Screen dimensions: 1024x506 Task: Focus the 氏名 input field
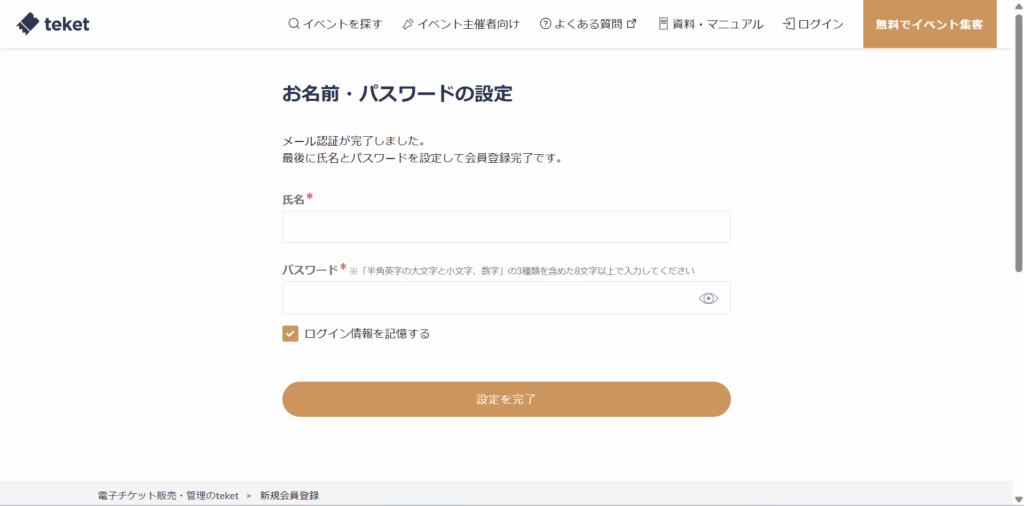506,227
